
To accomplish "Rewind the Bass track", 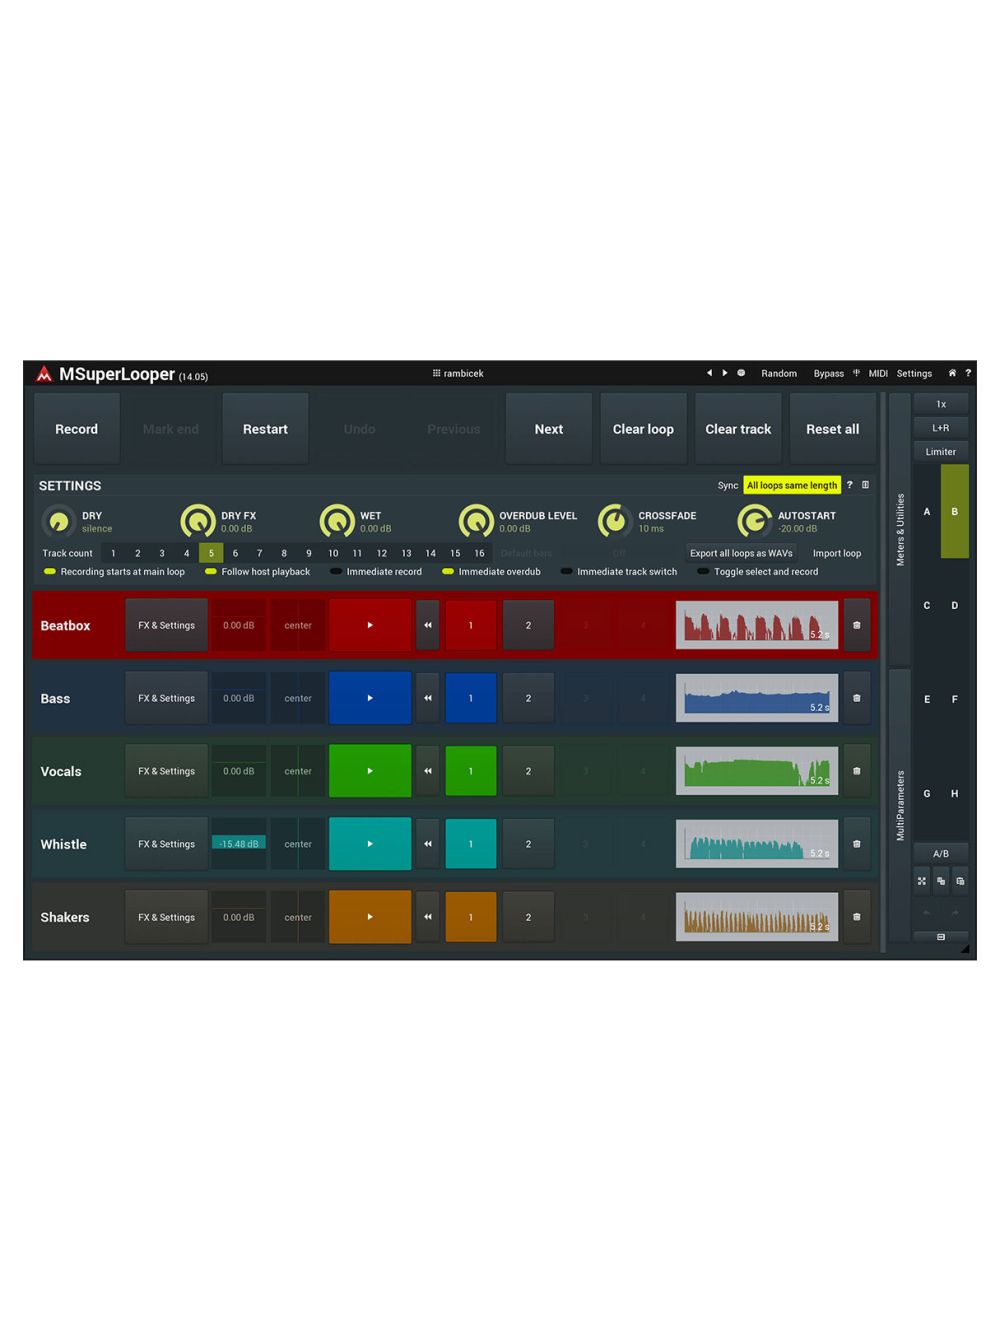I will click(x=428, y=698).
